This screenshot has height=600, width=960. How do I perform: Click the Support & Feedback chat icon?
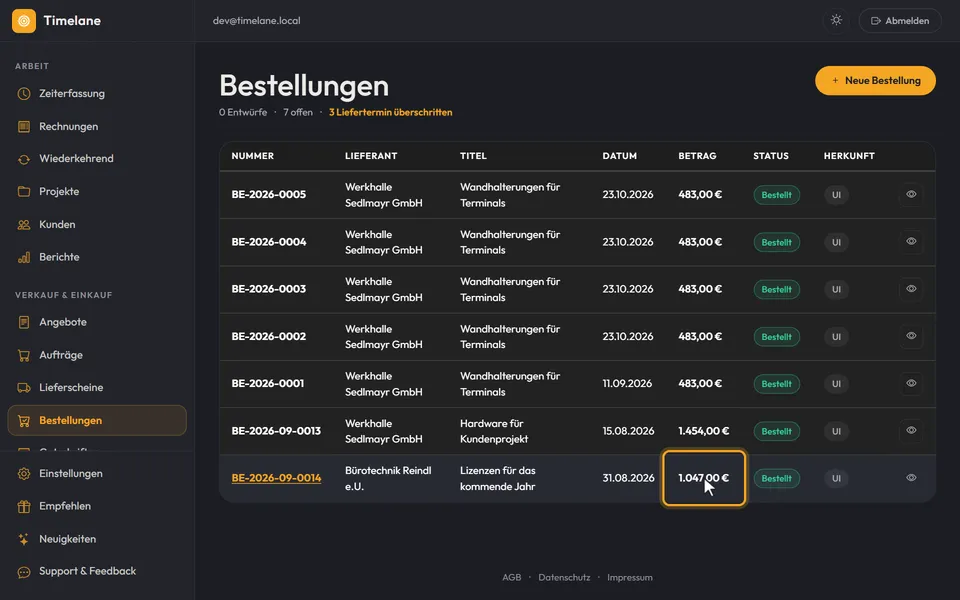click(x=24, y=572)
